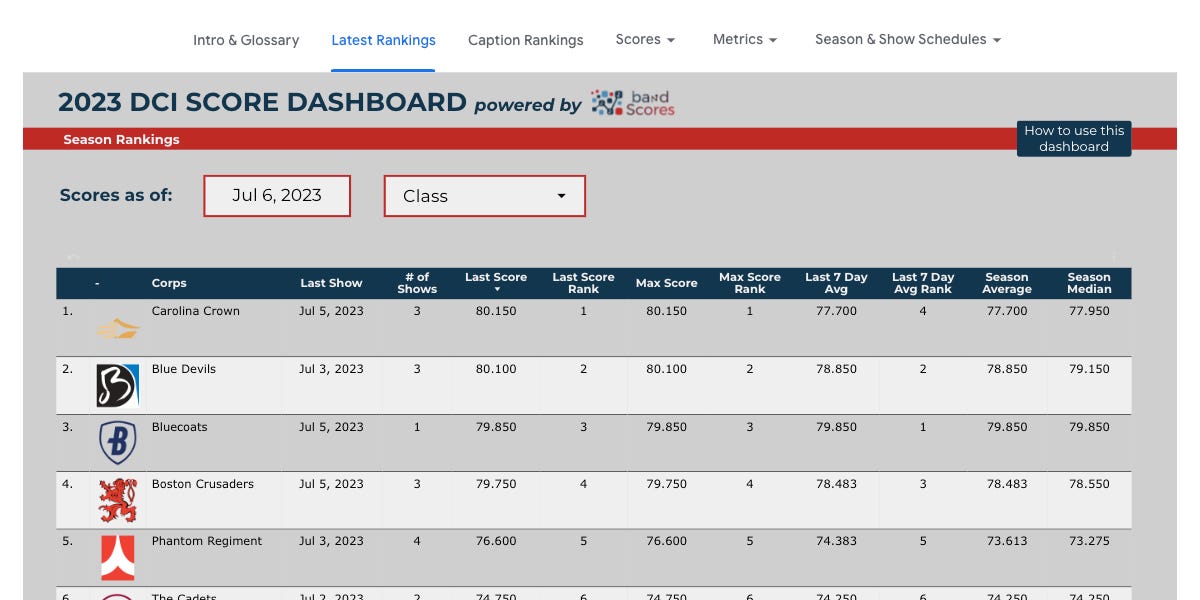
Task: Click the Blue Devils corps name
Action: point(184,369)
